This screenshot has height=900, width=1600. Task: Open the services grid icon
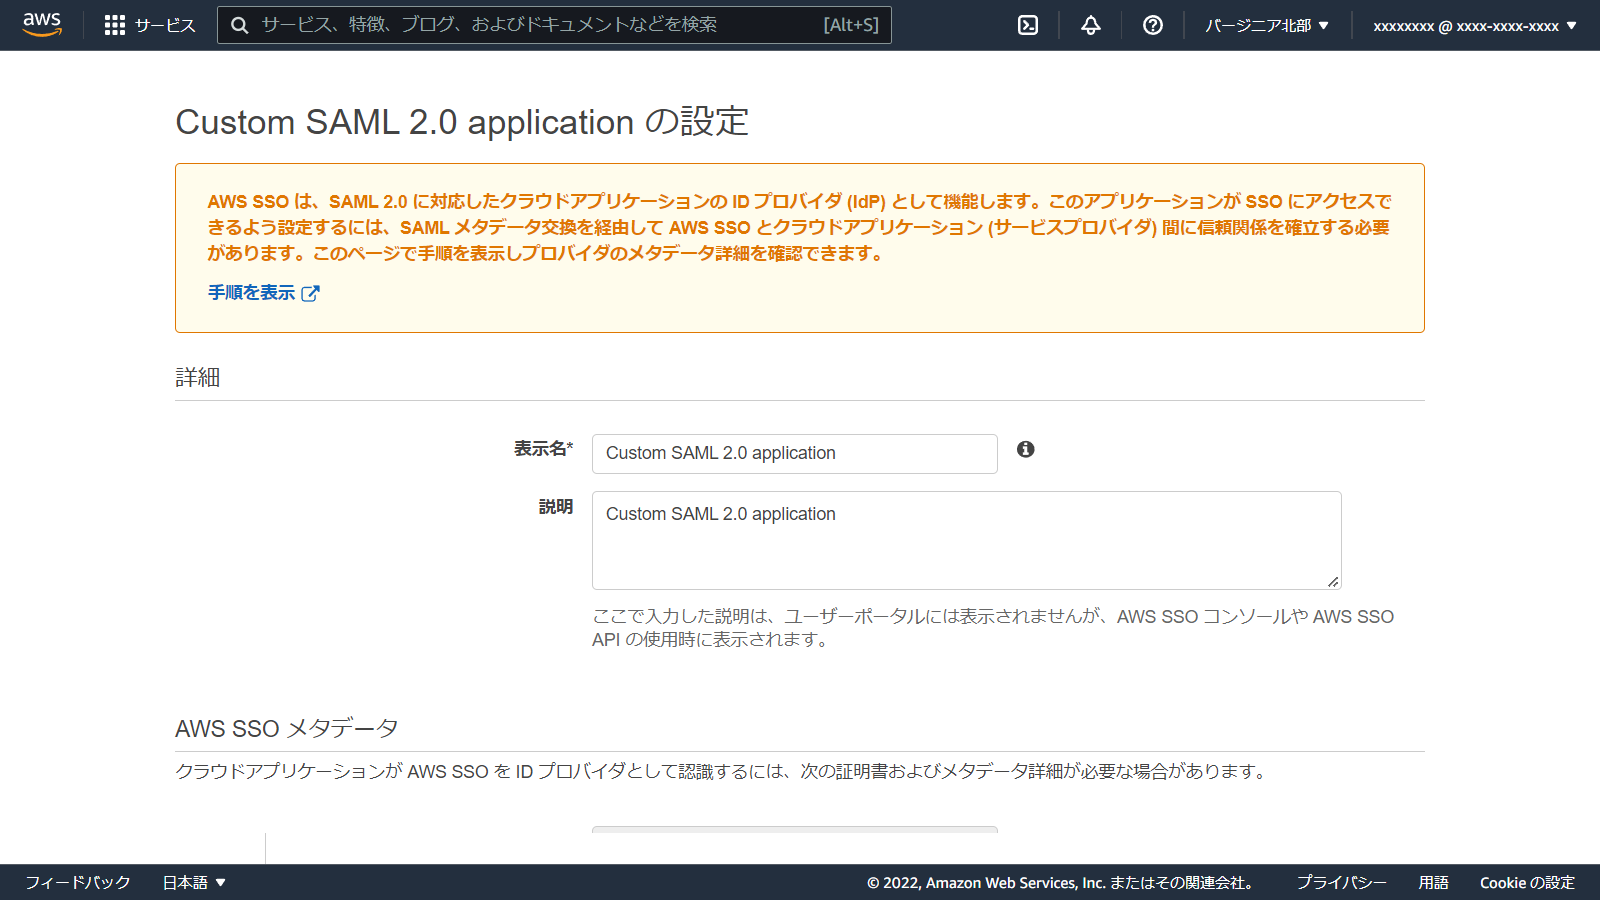115,25
